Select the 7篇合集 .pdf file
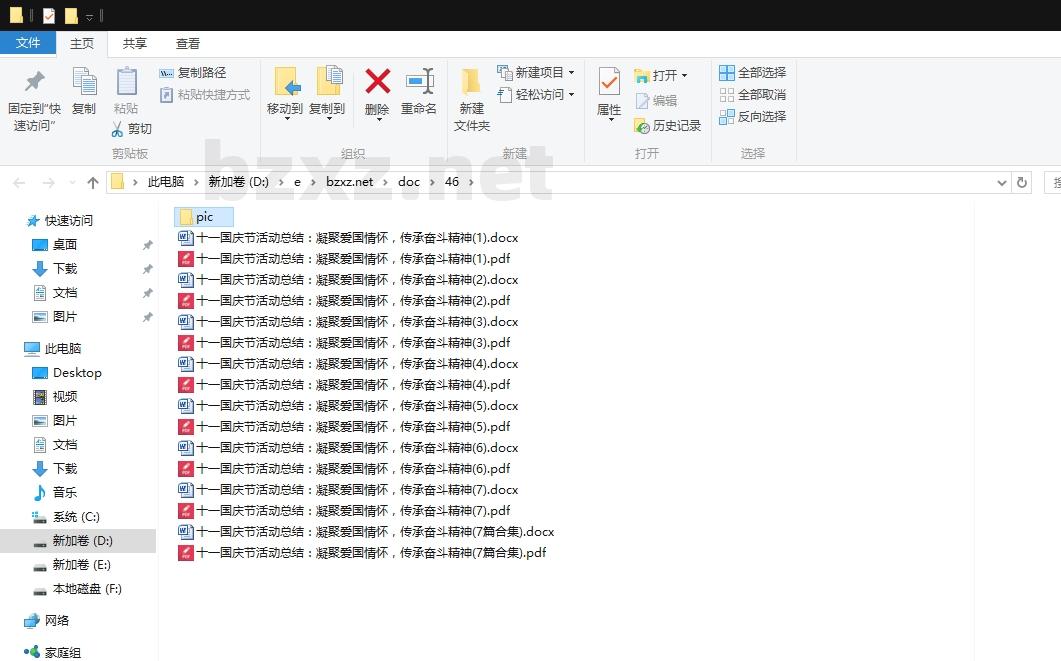The image size is (1061, 661). [370, 553]
